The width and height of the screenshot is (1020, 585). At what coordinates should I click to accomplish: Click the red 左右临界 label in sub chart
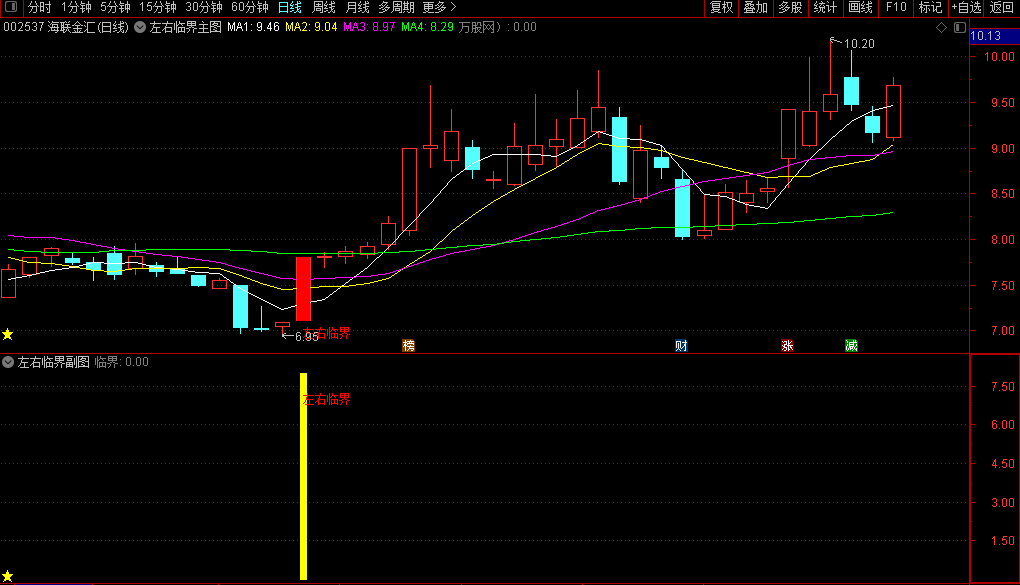(327, 400)
